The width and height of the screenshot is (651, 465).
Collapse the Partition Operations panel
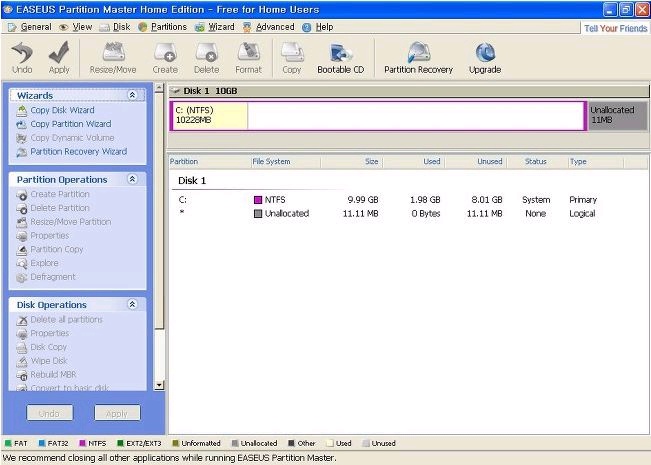coord(132,179)
